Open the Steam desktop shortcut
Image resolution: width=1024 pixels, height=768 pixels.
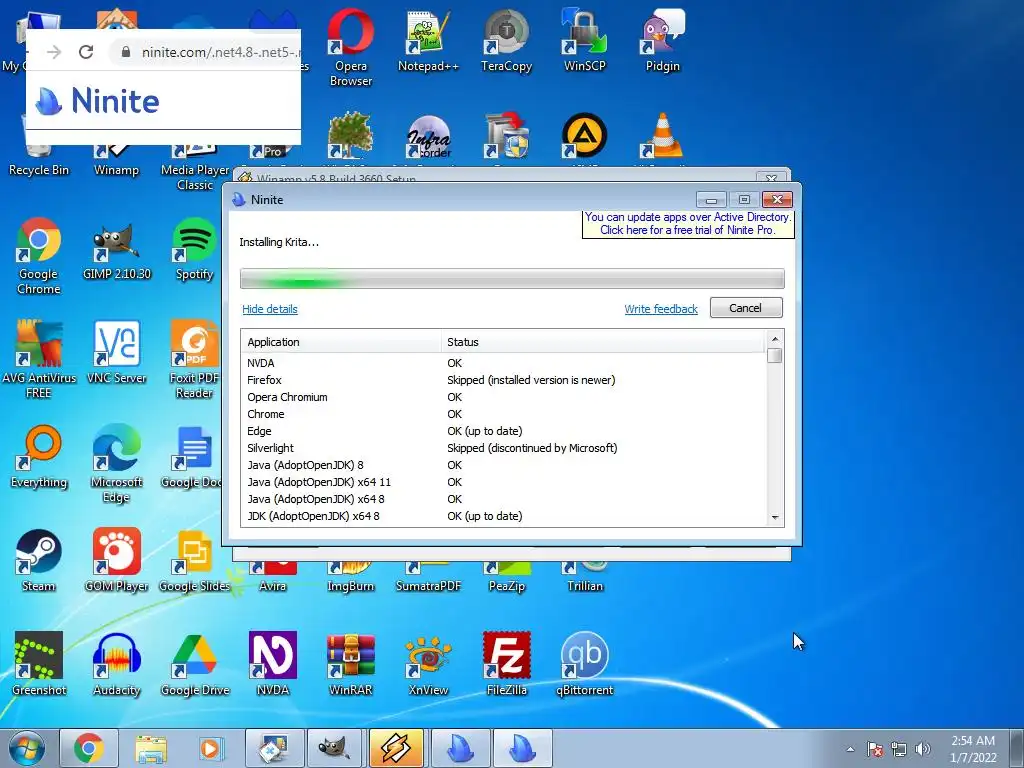(39, 560)
